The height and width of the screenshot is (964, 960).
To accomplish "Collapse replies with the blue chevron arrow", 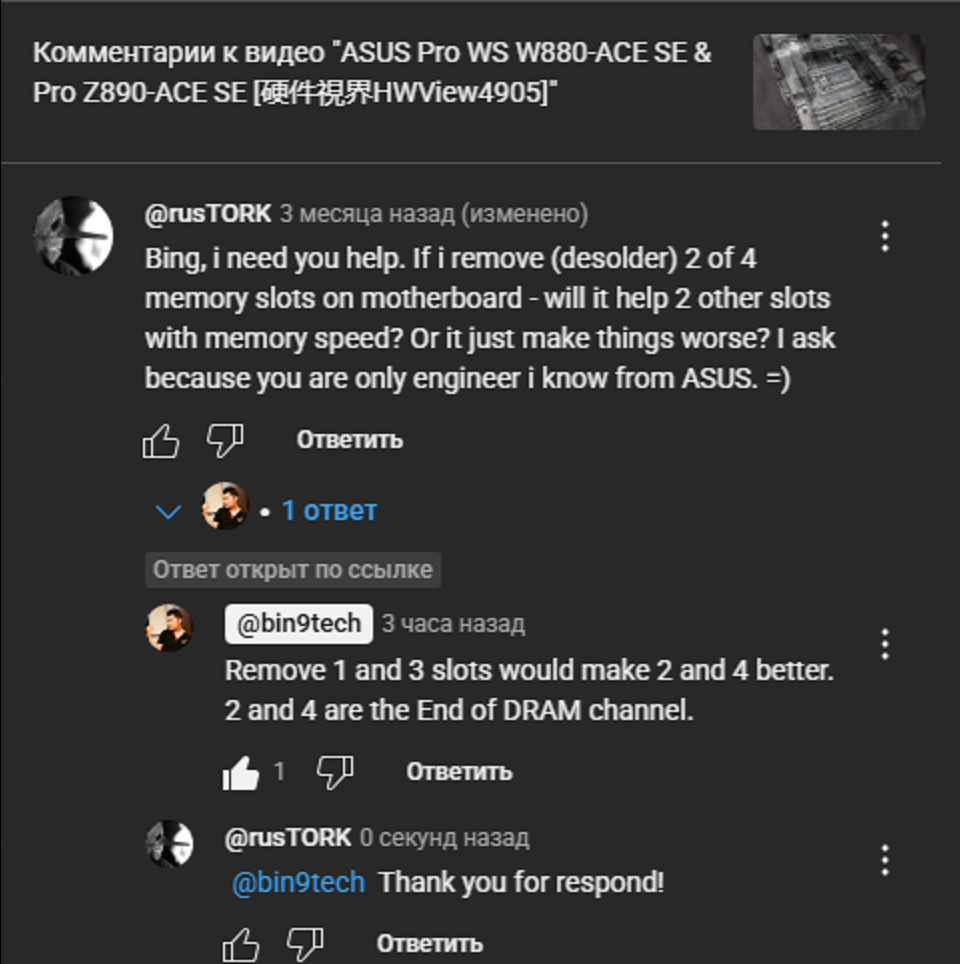I will click(x=168, y=512).
